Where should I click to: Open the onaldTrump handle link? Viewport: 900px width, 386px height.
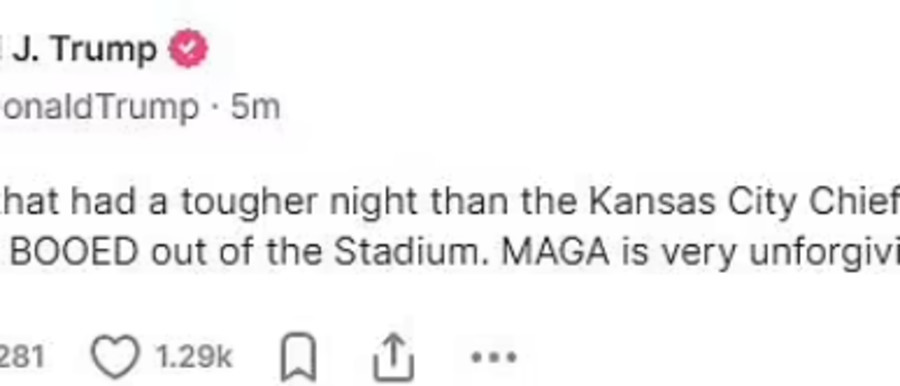[x=99, y=107]
